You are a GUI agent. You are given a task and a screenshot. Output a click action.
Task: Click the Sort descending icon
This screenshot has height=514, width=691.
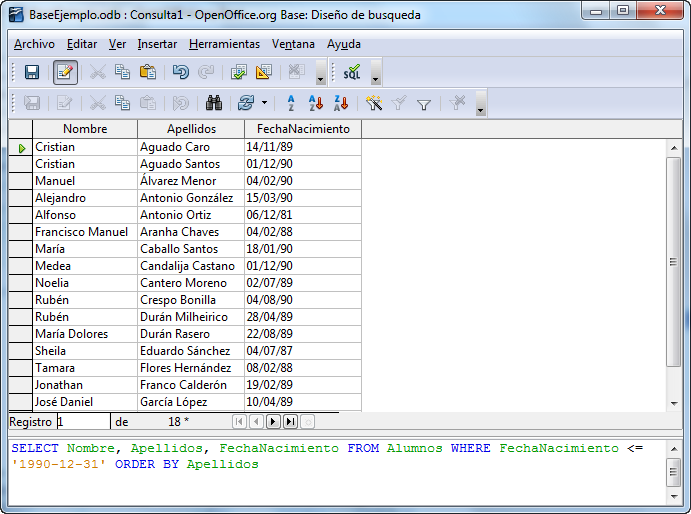(341, 103)
